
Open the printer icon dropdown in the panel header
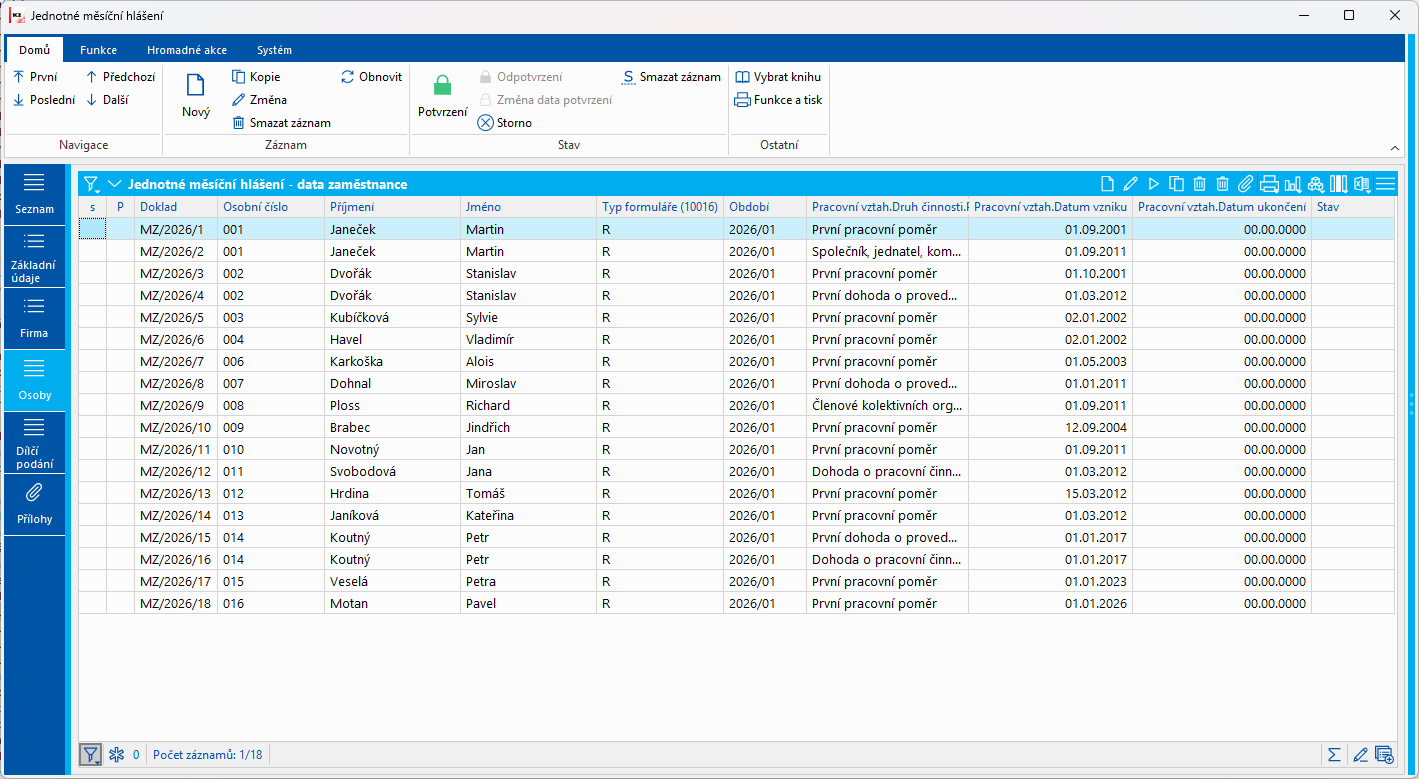[1269, 184]
